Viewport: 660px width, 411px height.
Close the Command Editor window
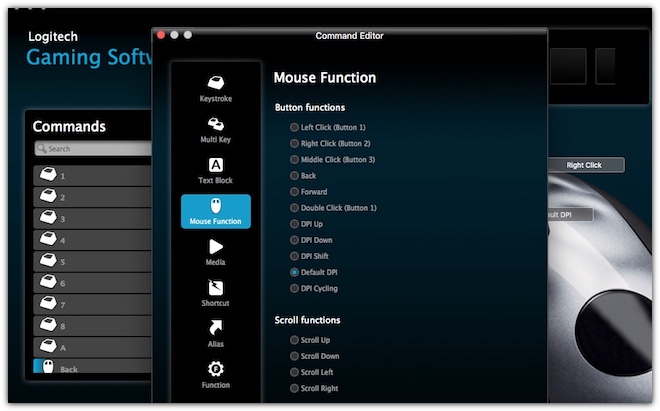point(161,35)
